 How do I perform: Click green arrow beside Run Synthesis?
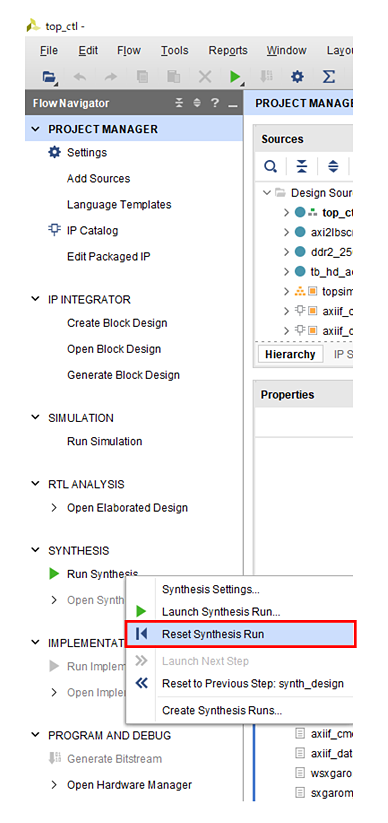click(x=54, y=574)
